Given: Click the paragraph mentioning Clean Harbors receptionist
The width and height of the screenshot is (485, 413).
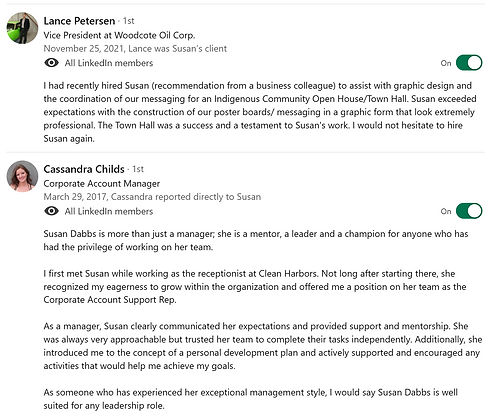Looking at the screenshot, I should 255,287.
